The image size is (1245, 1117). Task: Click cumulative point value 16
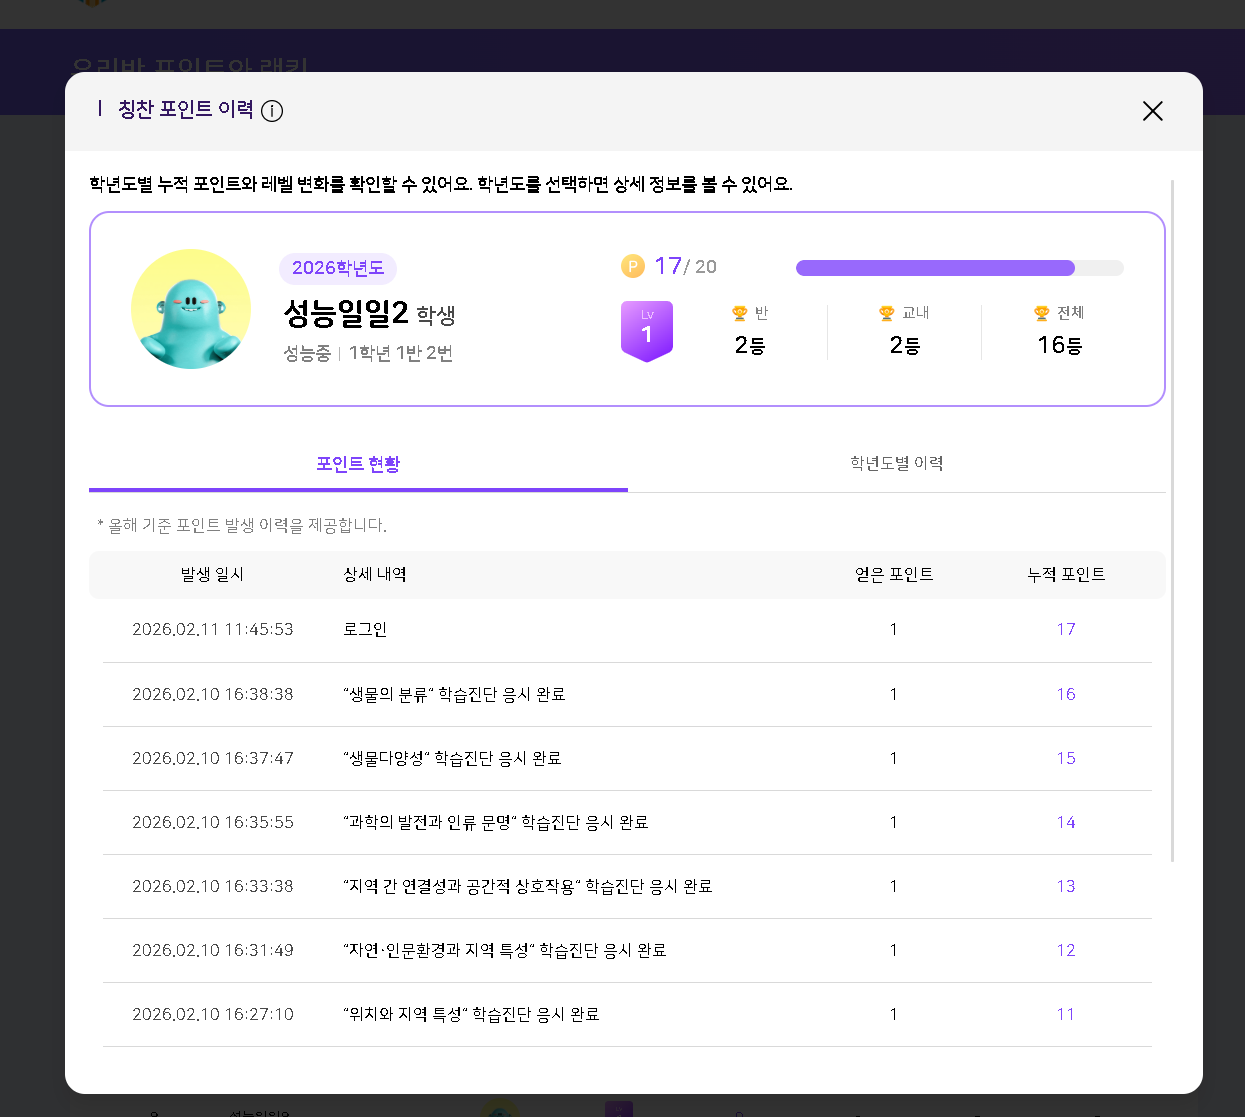pyautogui.click(x=1066, y=694)
